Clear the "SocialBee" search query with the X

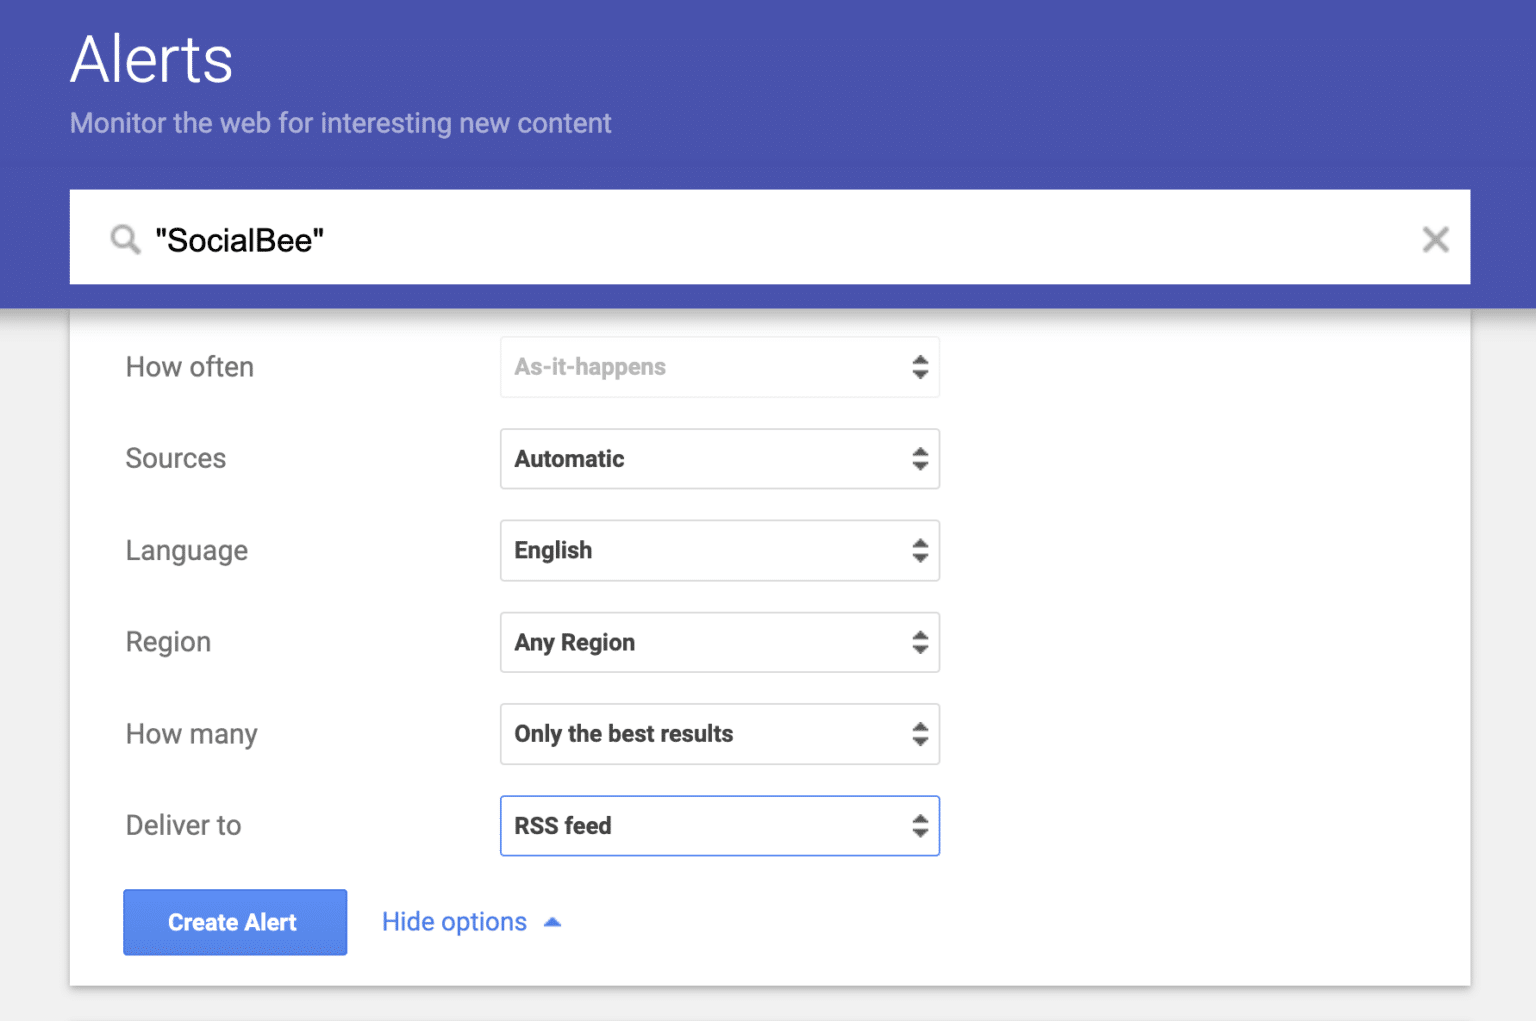pyautogui.click(x=1435, y=239)
